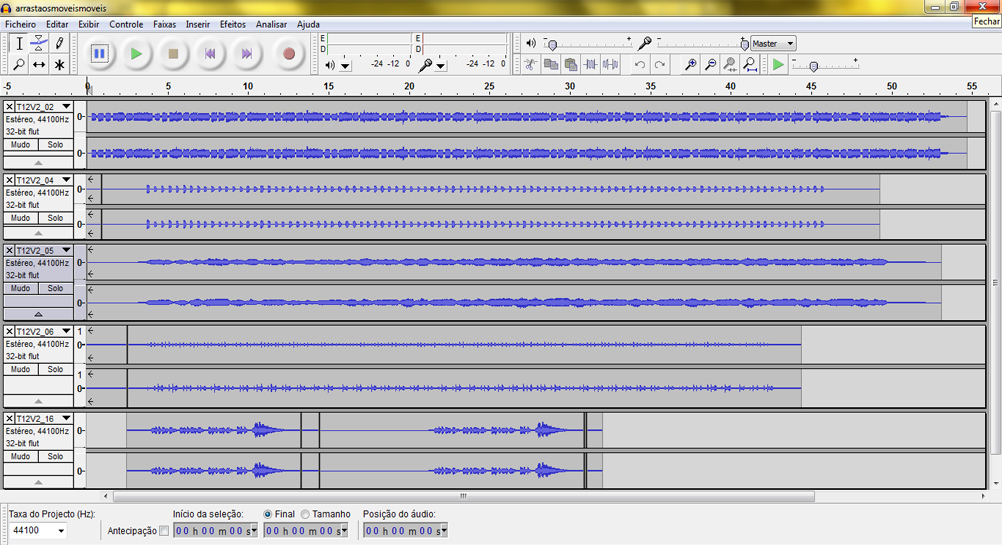Mute track T12V2_04
This screenshot has height=545, width=1002.
(20, 219)
